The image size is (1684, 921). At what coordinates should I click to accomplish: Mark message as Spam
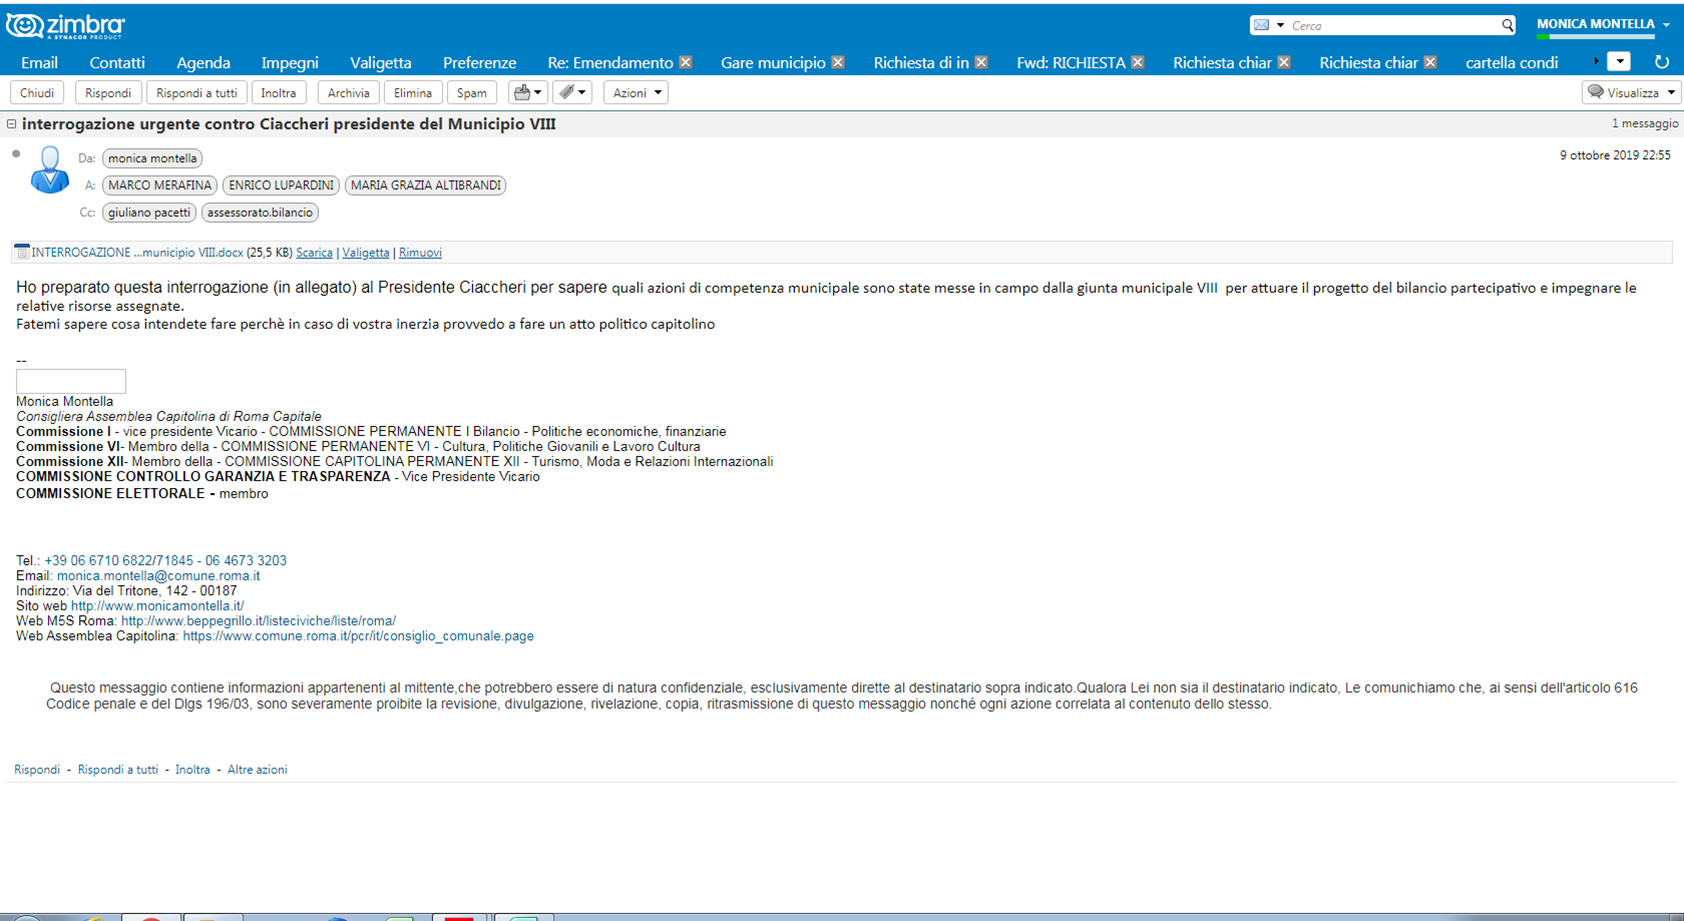pos(471,92)
